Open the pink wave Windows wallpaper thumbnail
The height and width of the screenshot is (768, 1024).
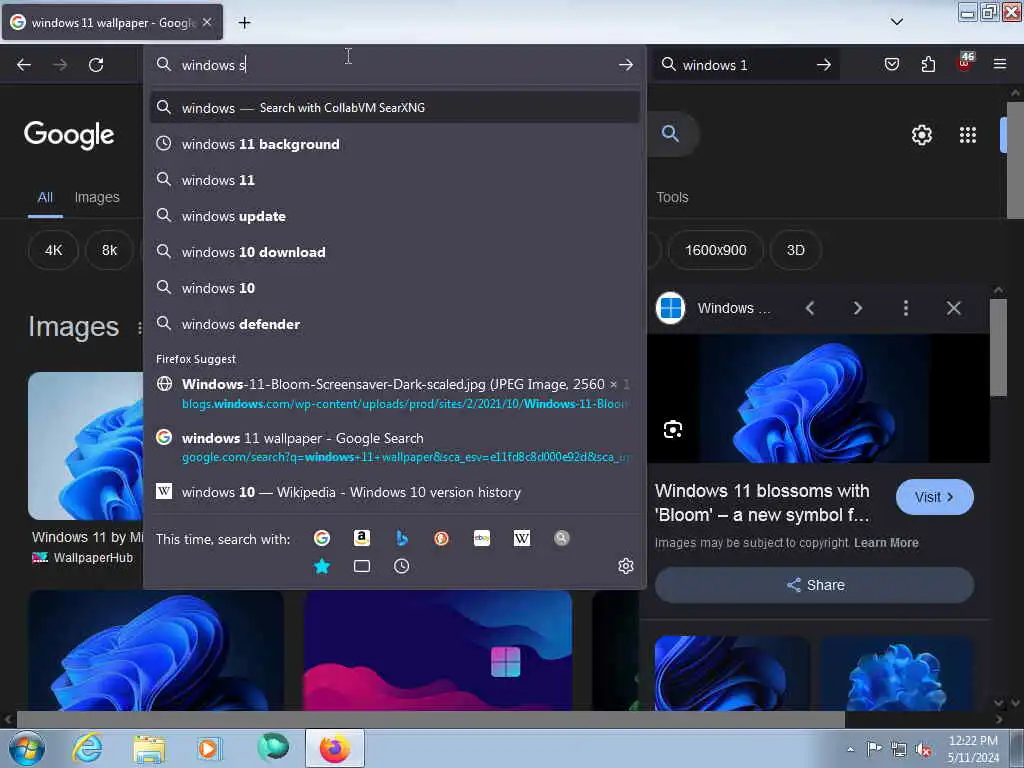coord(438,650)
